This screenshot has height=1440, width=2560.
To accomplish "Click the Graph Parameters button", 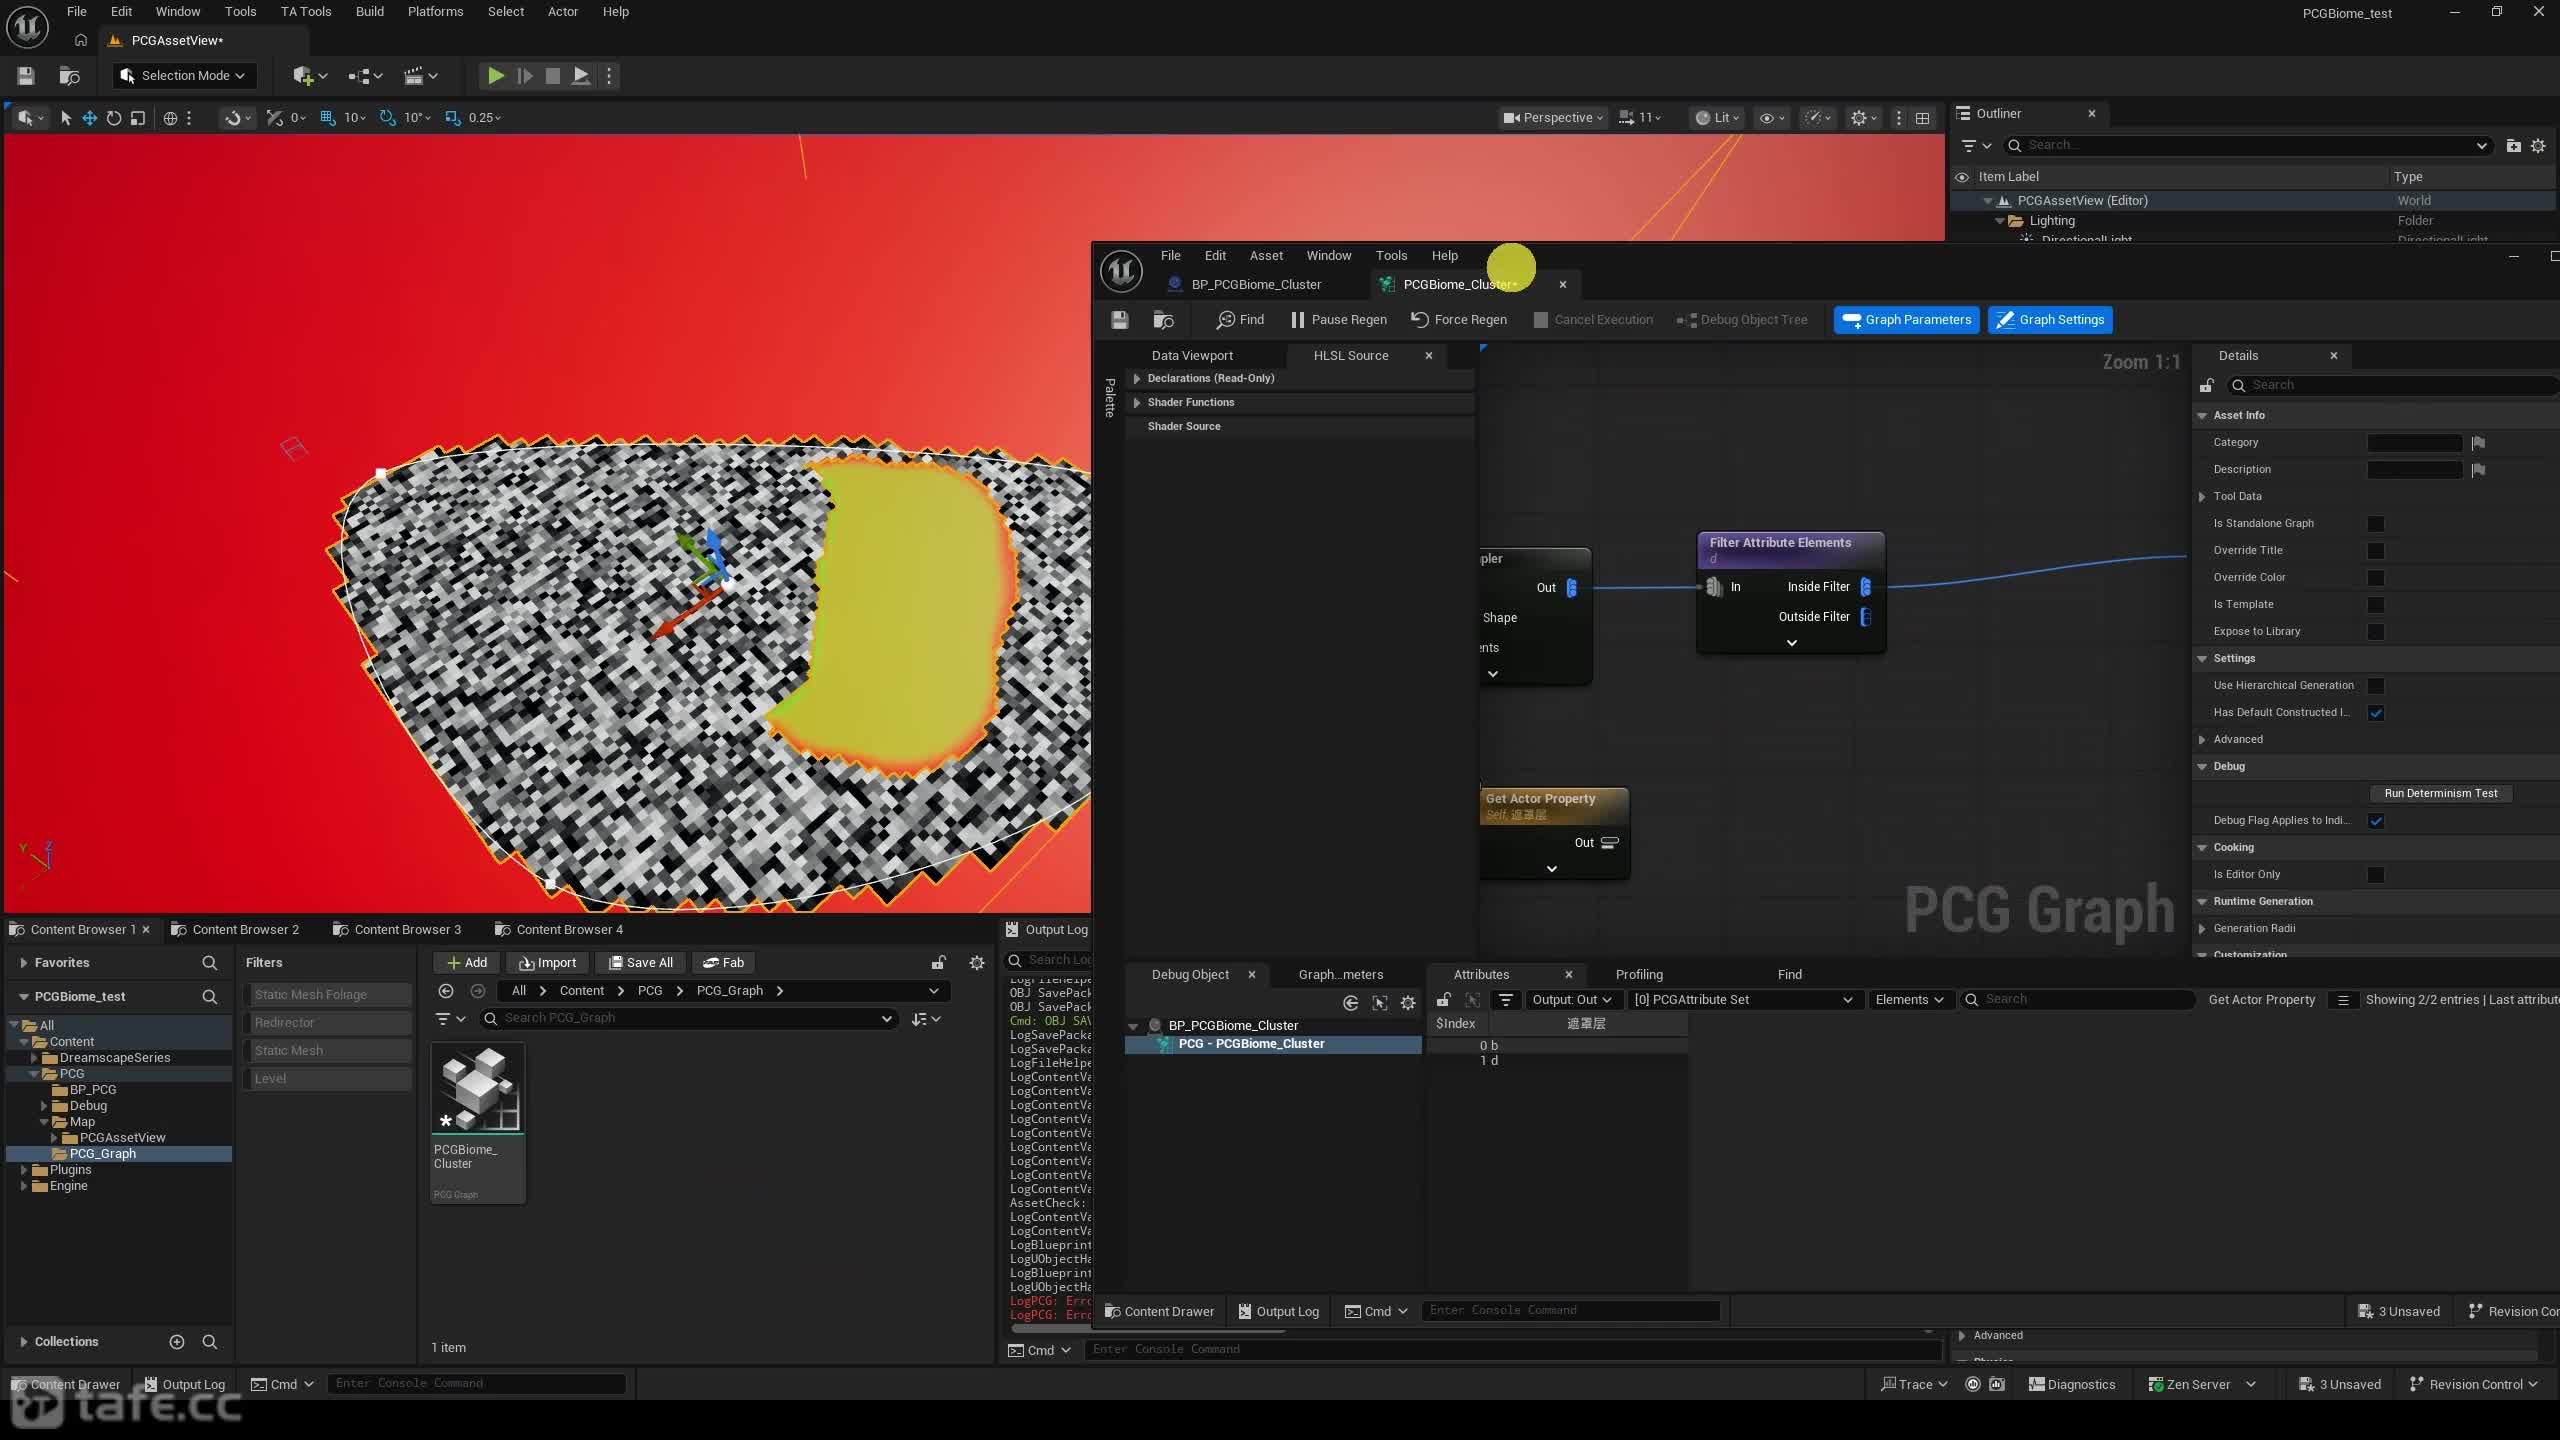I will coord(1906,320).
